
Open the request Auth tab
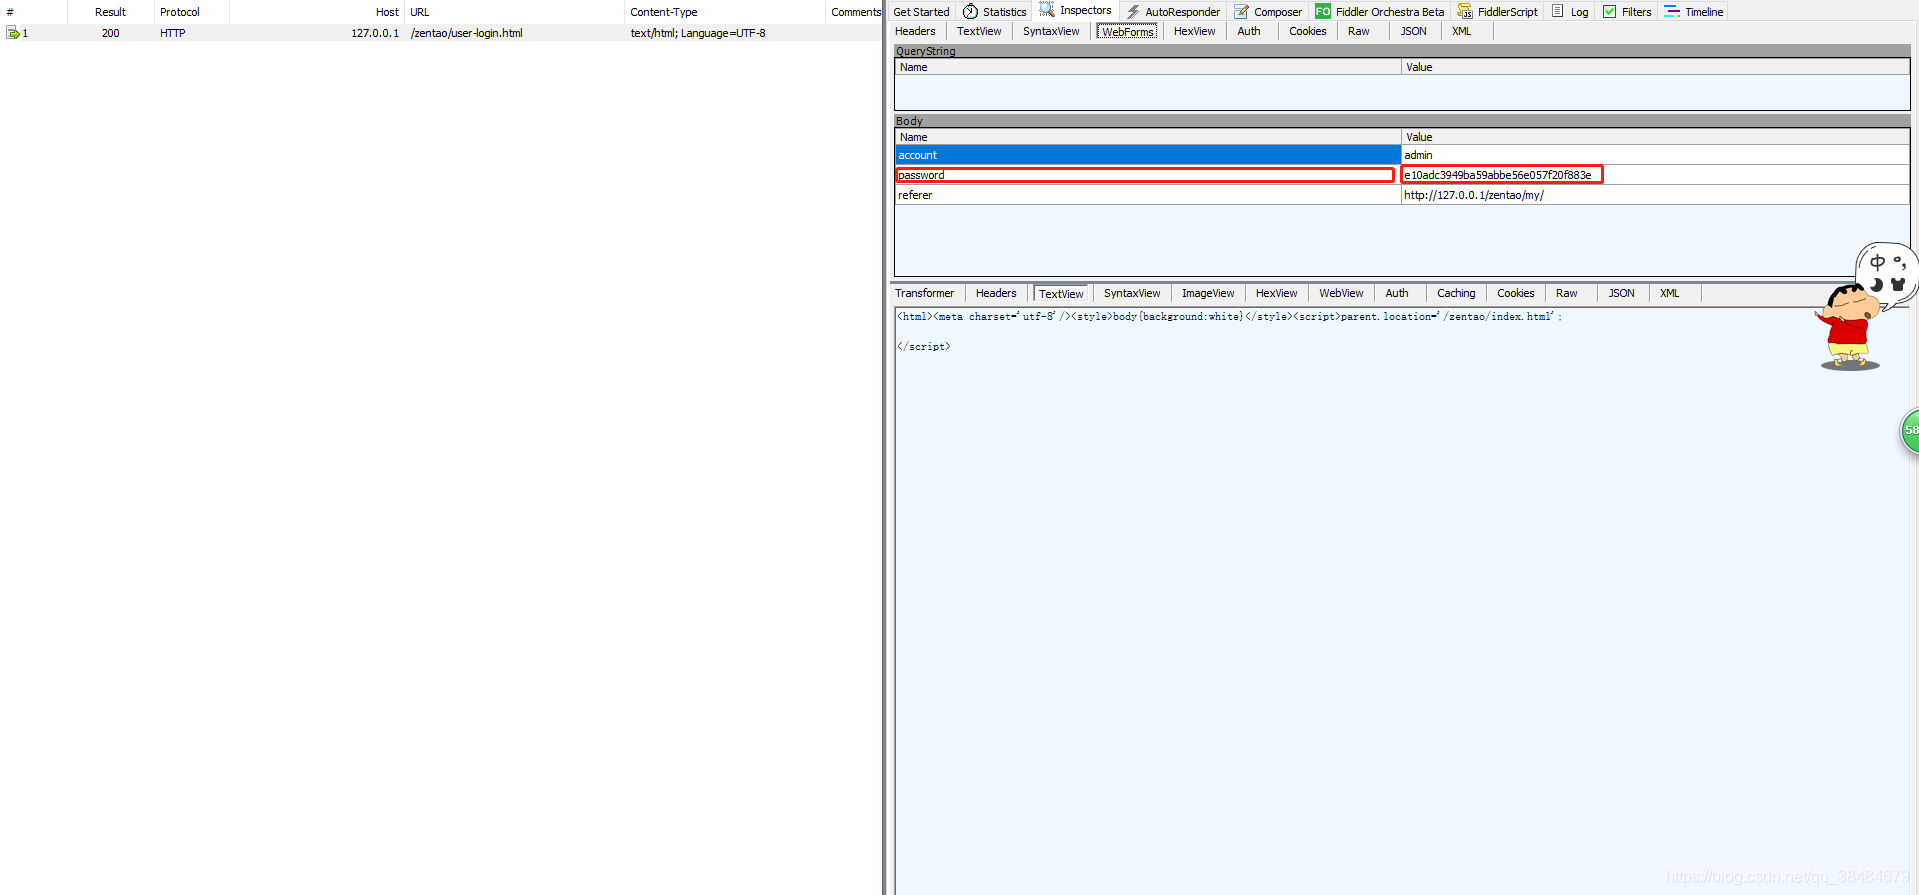(x=1249, y=31)
